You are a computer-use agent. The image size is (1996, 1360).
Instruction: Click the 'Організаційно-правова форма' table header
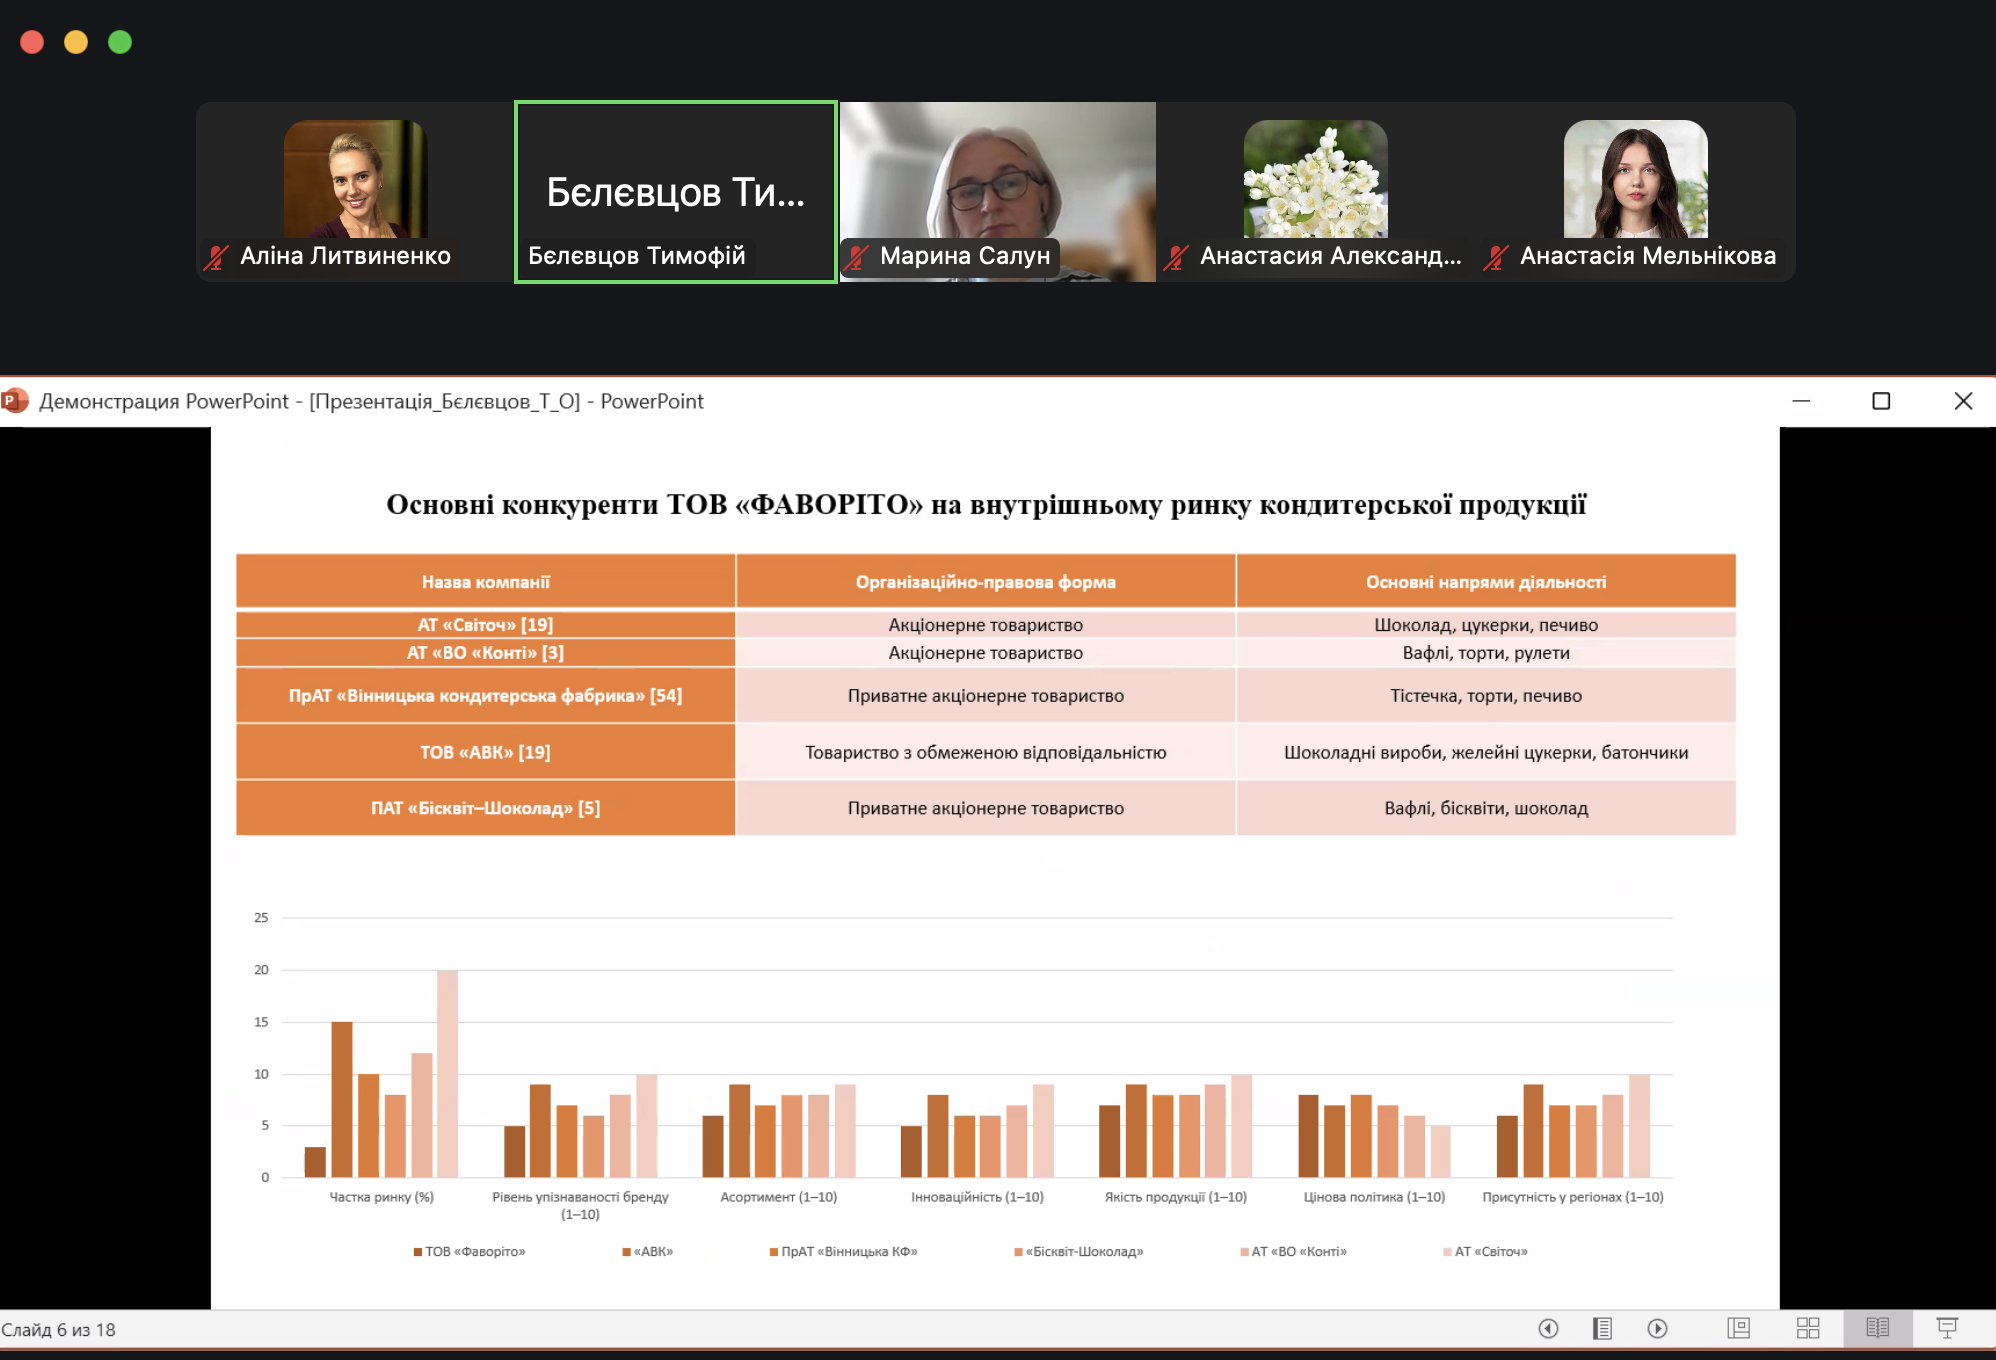[x=986, y=582]
